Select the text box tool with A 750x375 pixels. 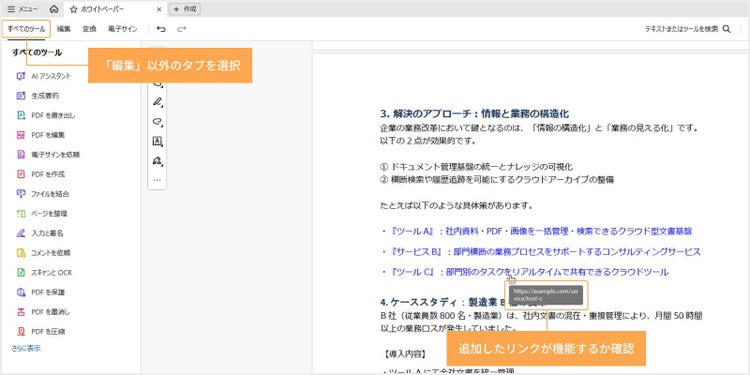(157, 141)
